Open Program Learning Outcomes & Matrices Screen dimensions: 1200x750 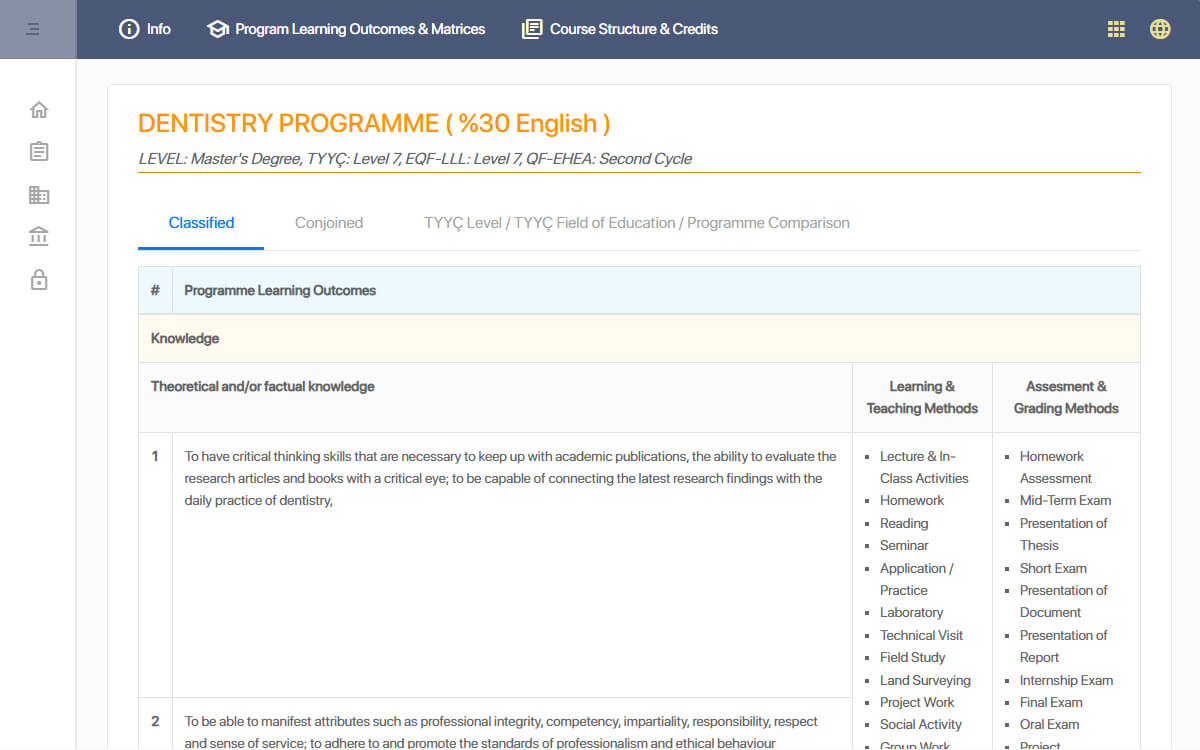(346, 29)
